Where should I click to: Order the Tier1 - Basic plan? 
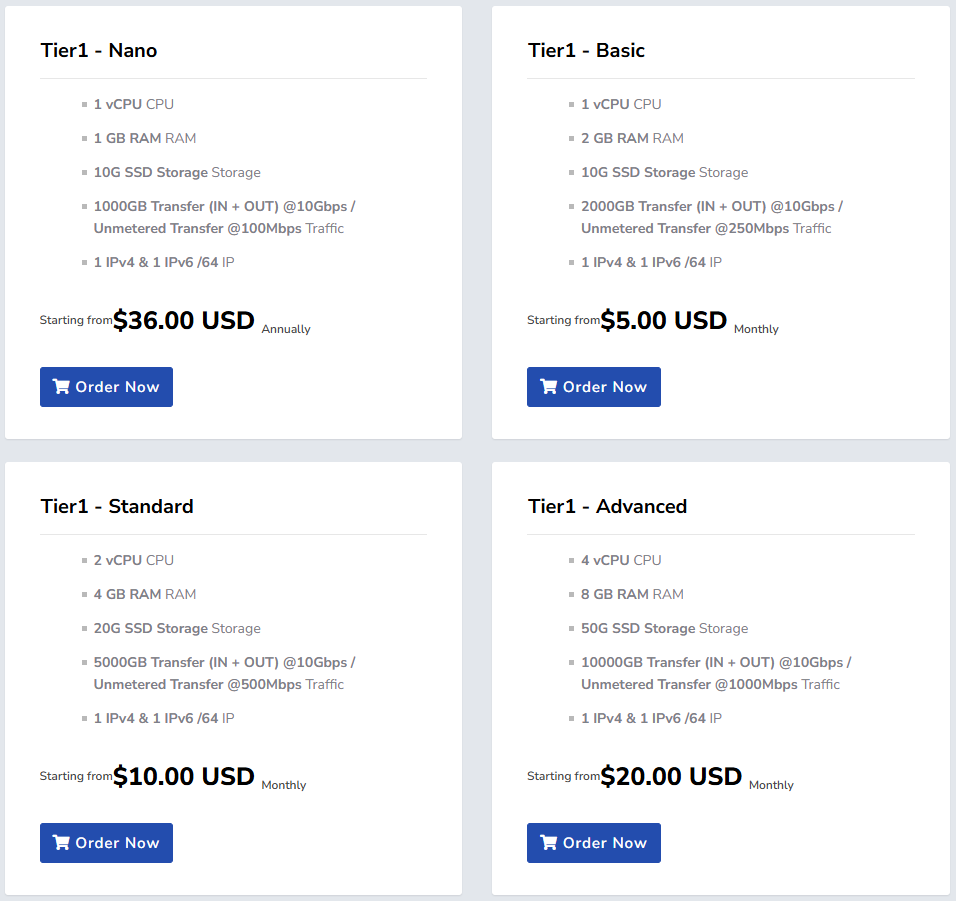pos(593,387)
